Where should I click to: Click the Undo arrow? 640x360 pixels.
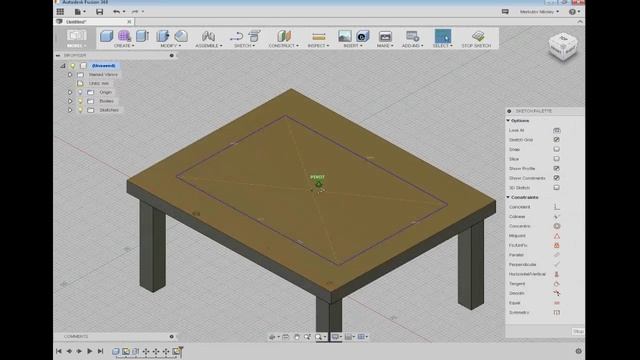117,11
